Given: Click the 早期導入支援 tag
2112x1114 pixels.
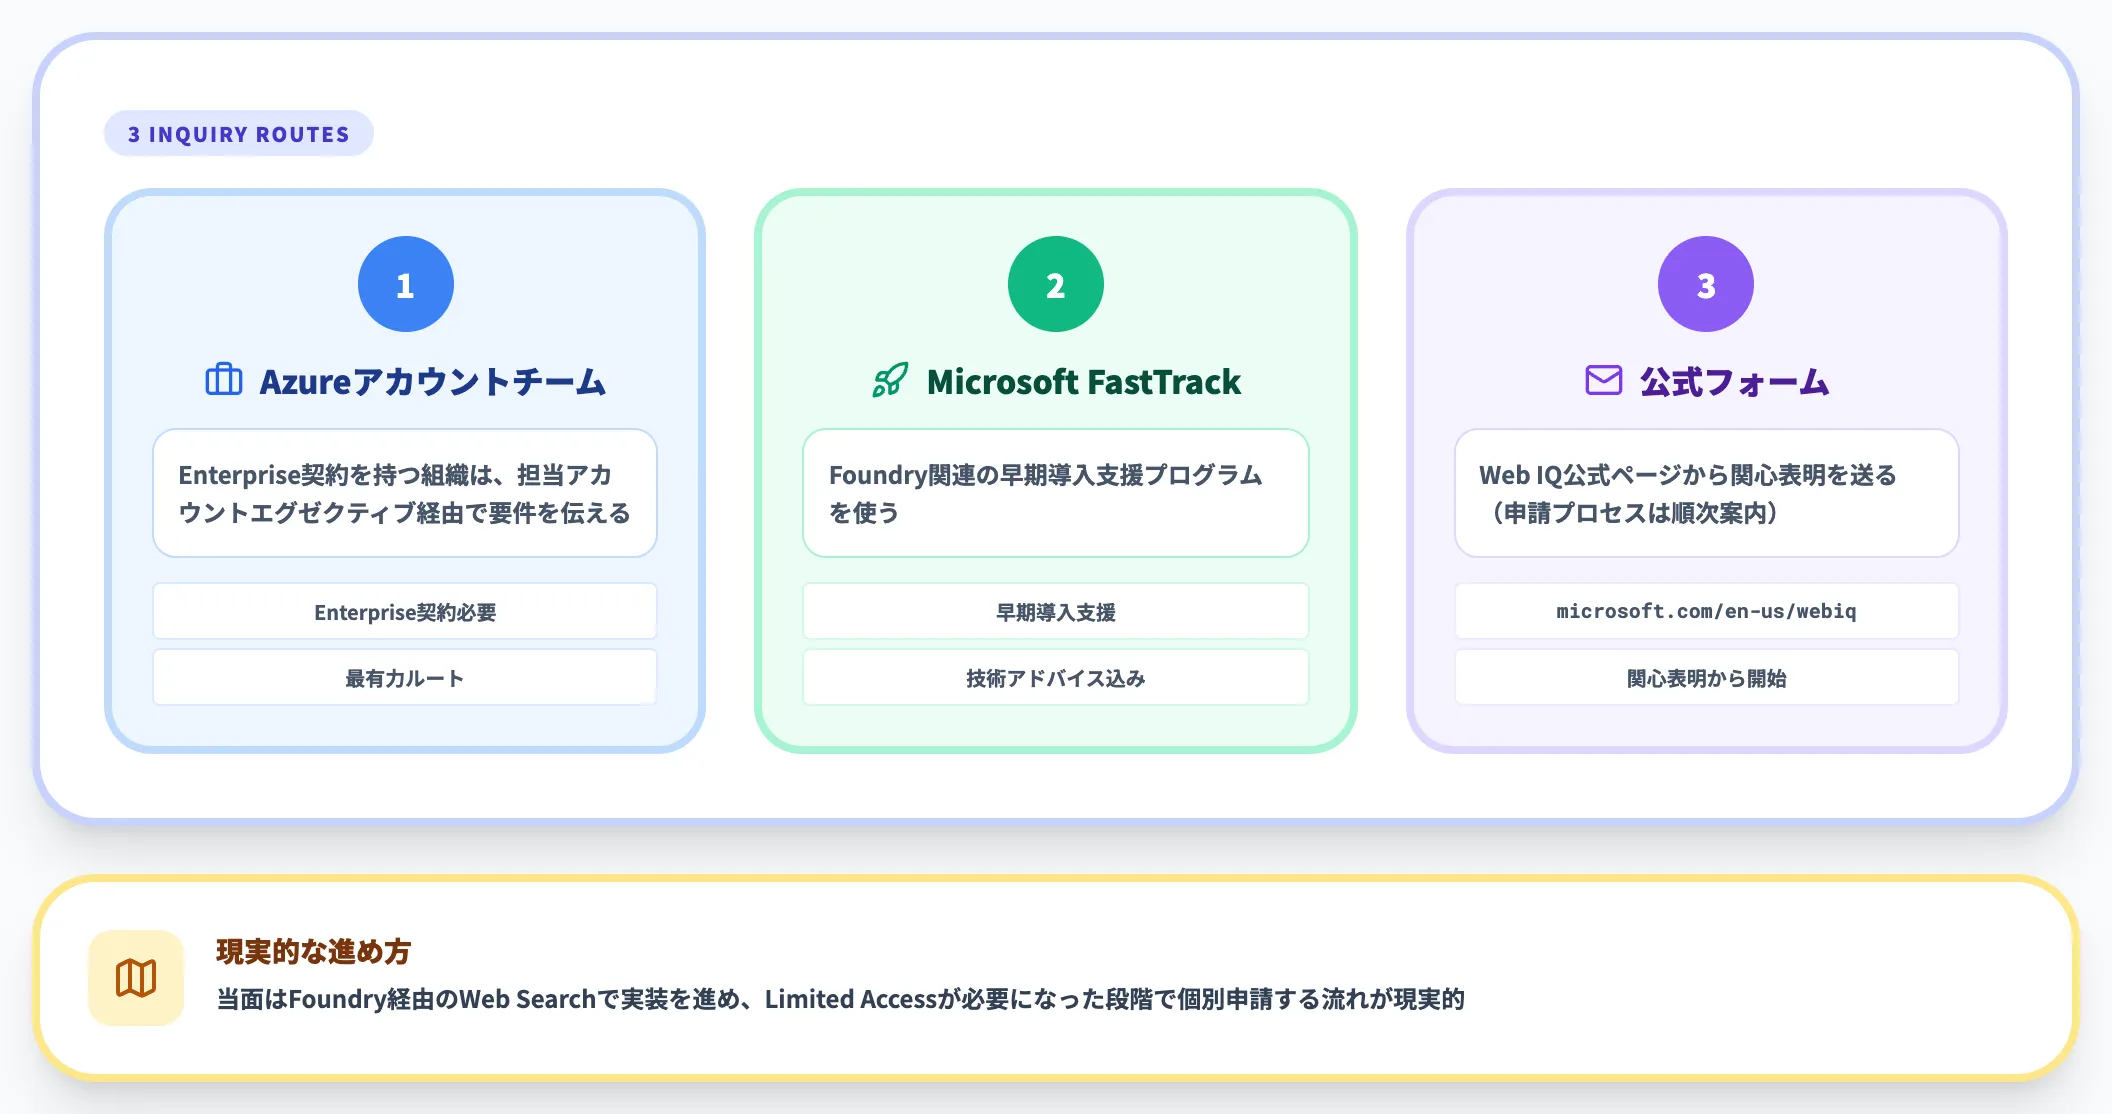Looking at the screenshot, I should point(1056,611).
